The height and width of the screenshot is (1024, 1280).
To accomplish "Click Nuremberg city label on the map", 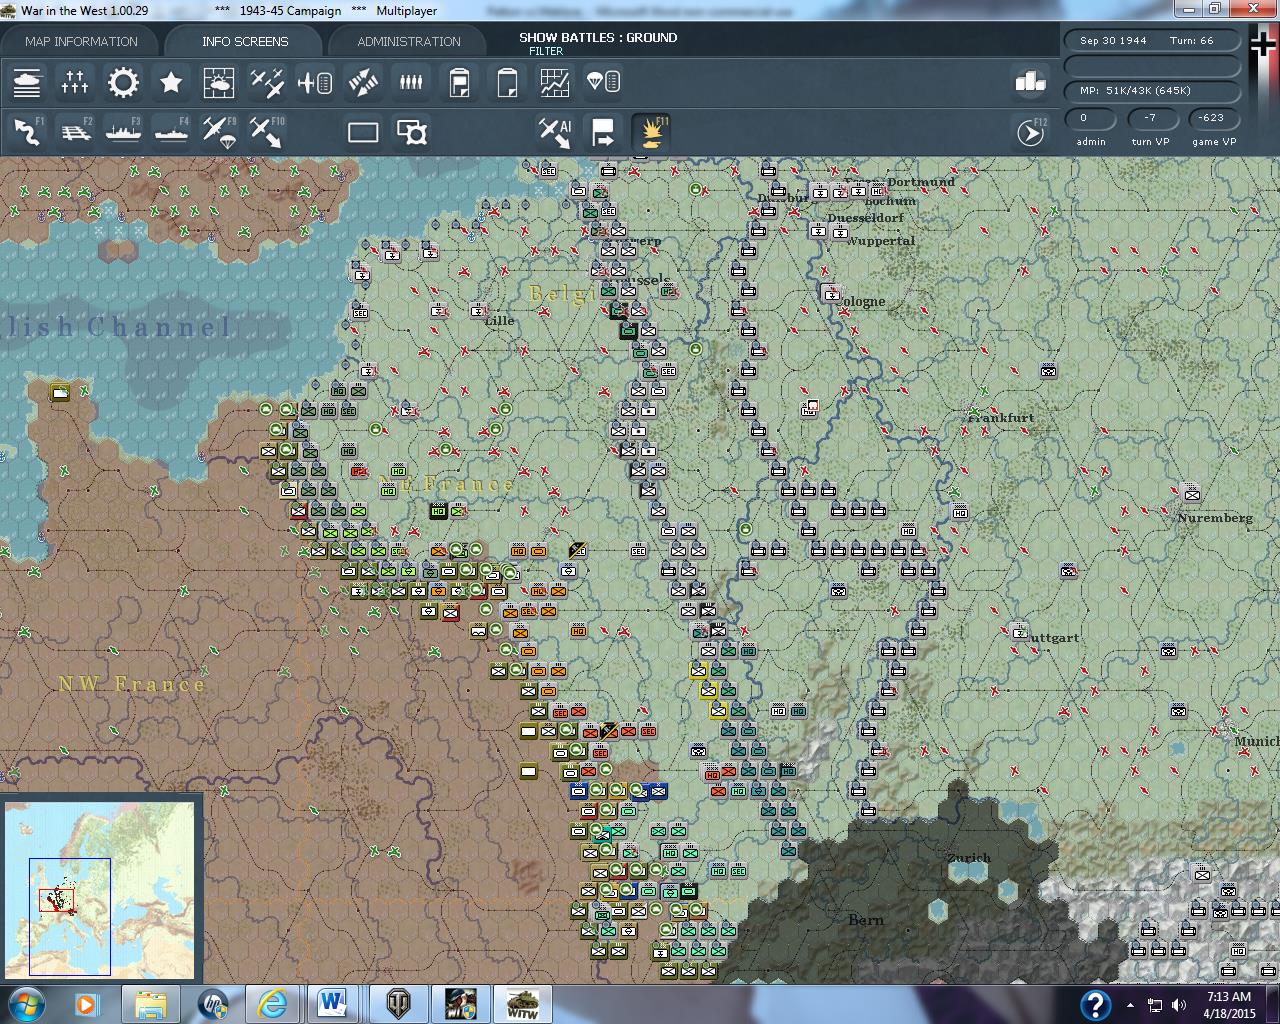I will [x=1215, y=518].
